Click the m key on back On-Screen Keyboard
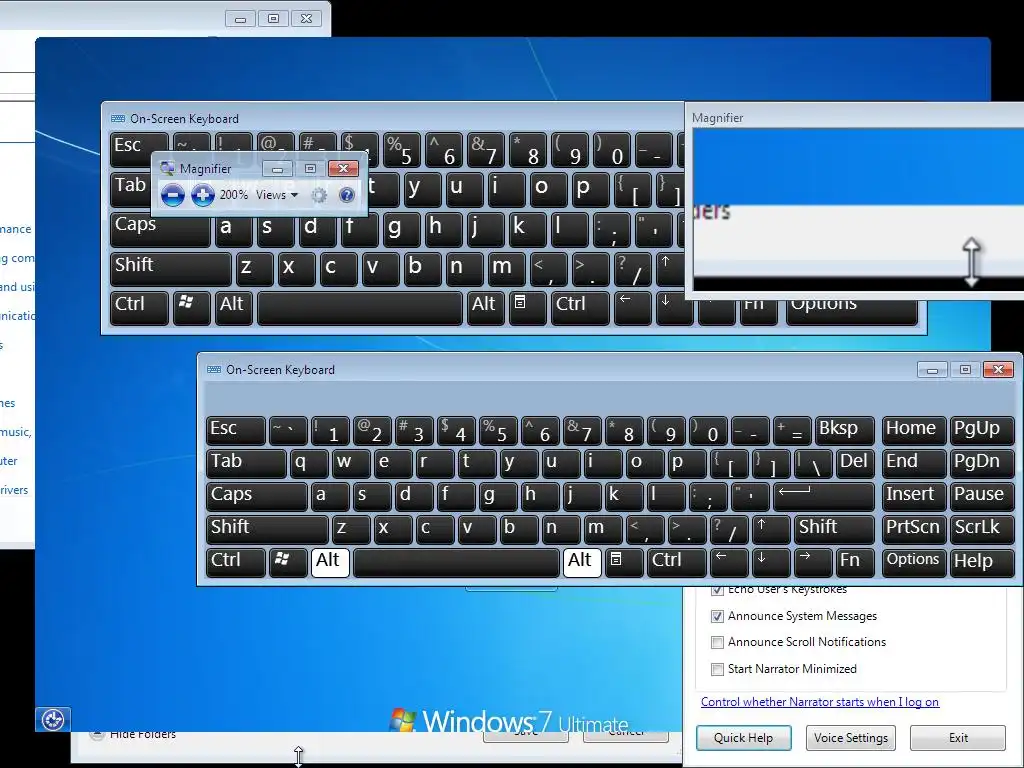1024x768 pixels. click(505, 269)
